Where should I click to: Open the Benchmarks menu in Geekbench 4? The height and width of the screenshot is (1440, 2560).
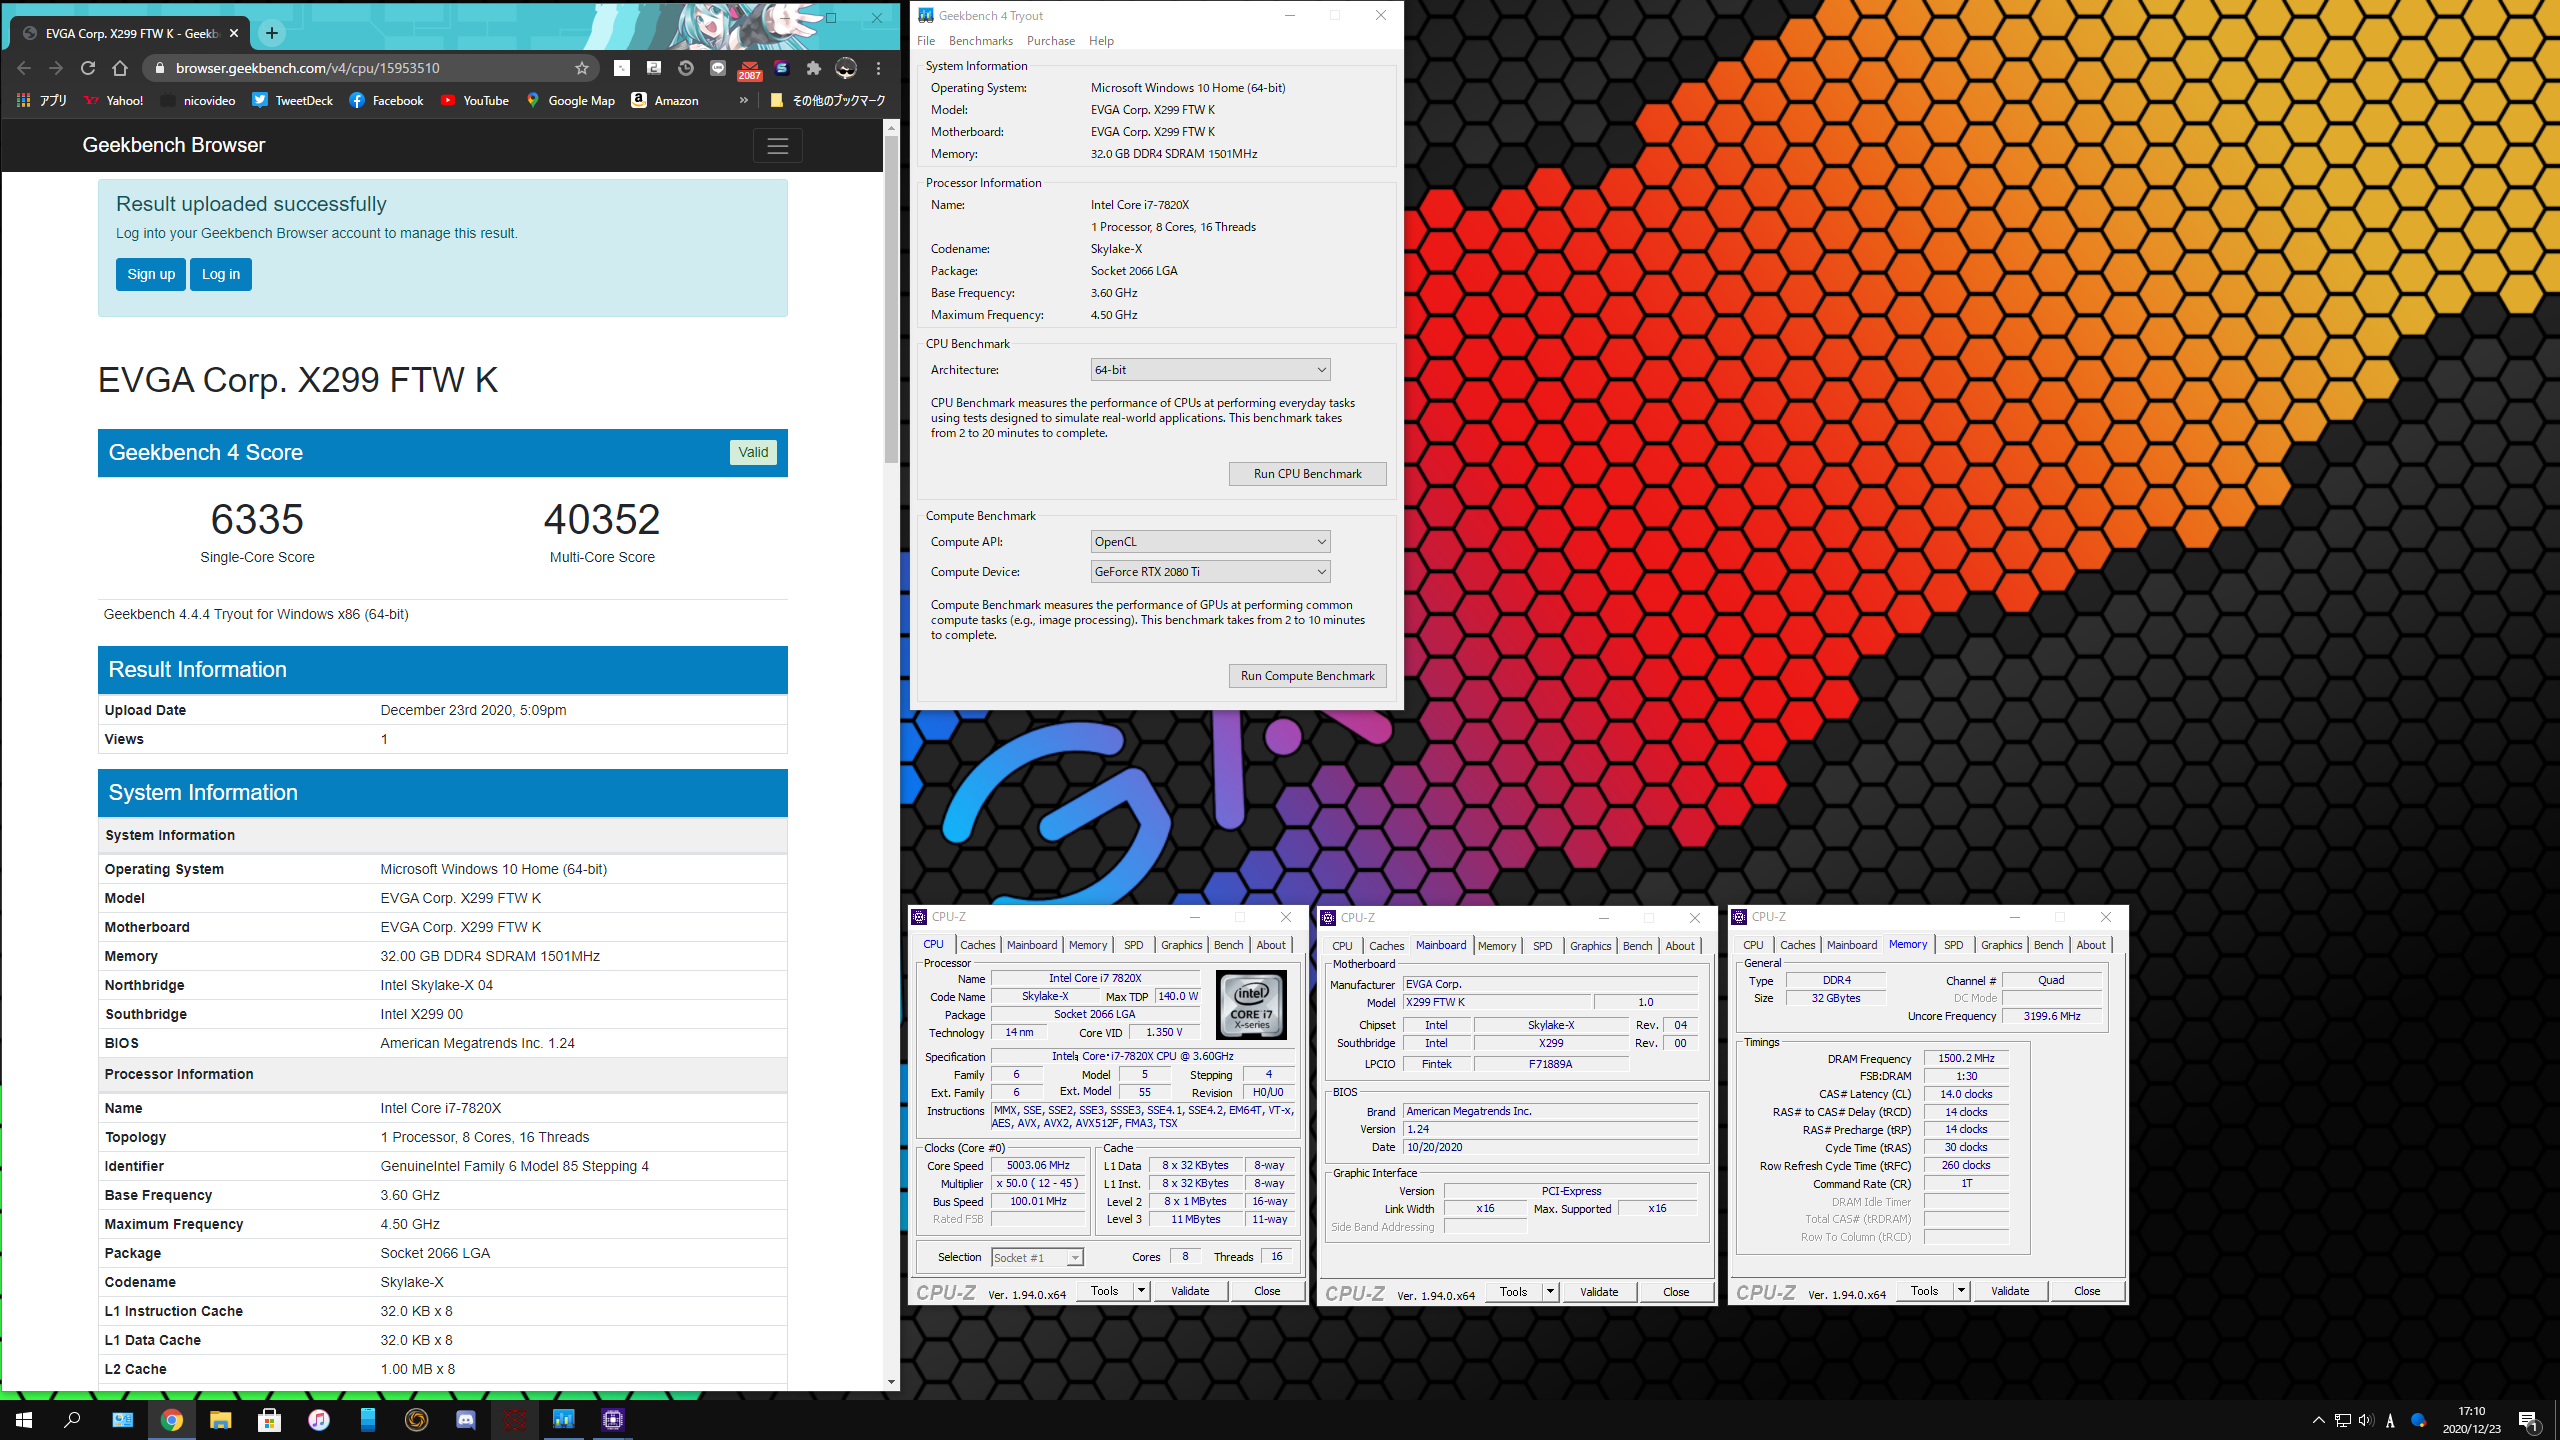tap(980, 41)
